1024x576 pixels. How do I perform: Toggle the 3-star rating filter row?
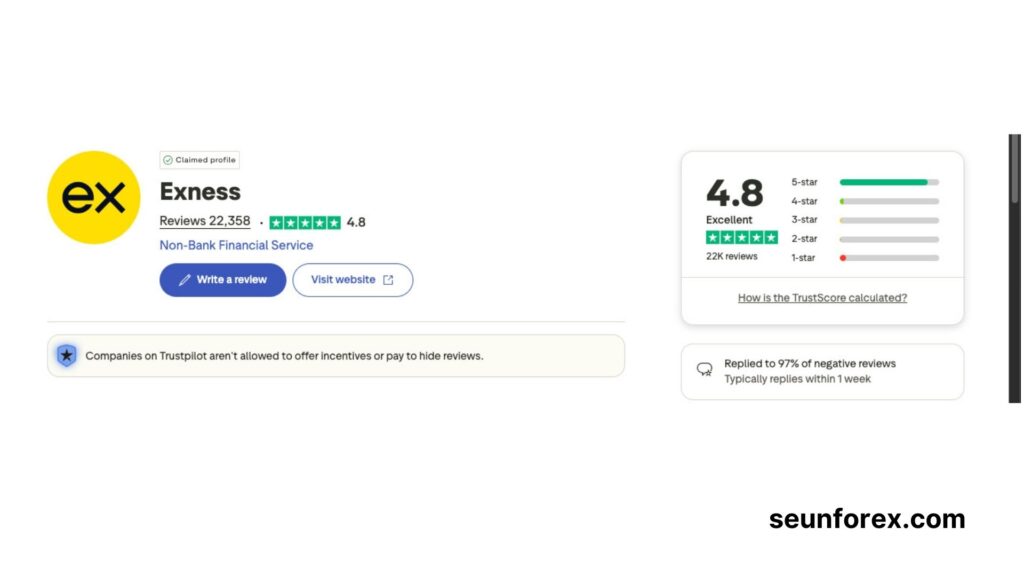[x=865, y=220]
